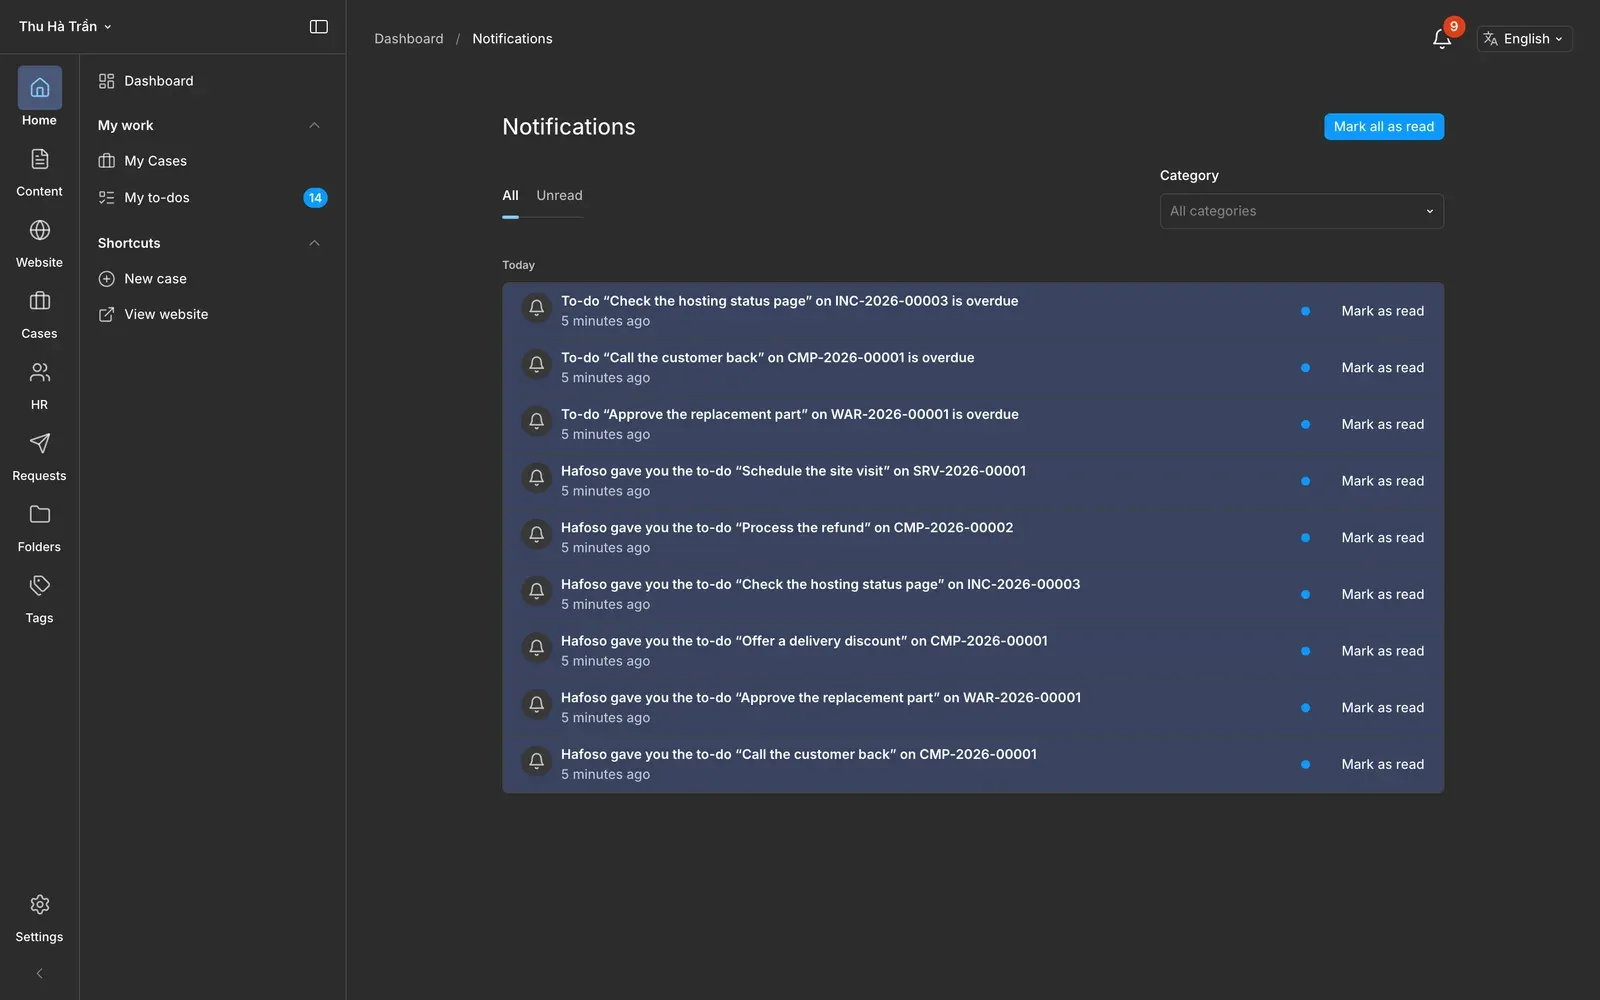Open the overdue "Call the customer back" notification
This screenshot has height=1000, width=1600.
[973, 368]
